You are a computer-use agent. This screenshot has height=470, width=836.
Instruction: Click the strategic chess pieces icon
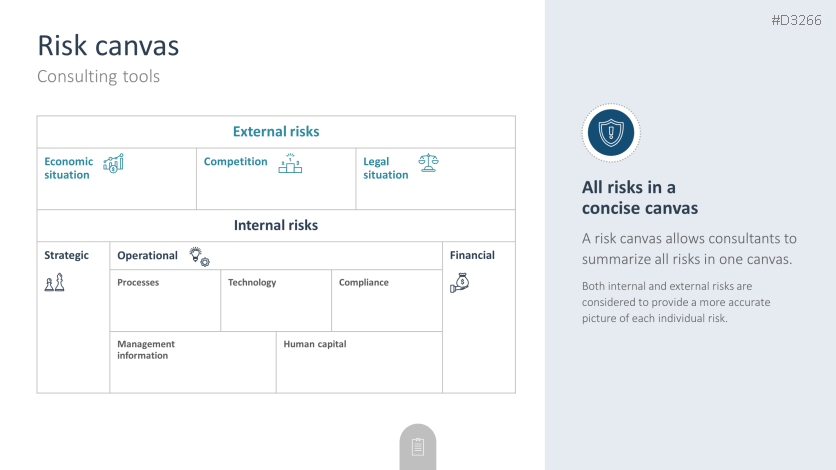pos(54,283)
